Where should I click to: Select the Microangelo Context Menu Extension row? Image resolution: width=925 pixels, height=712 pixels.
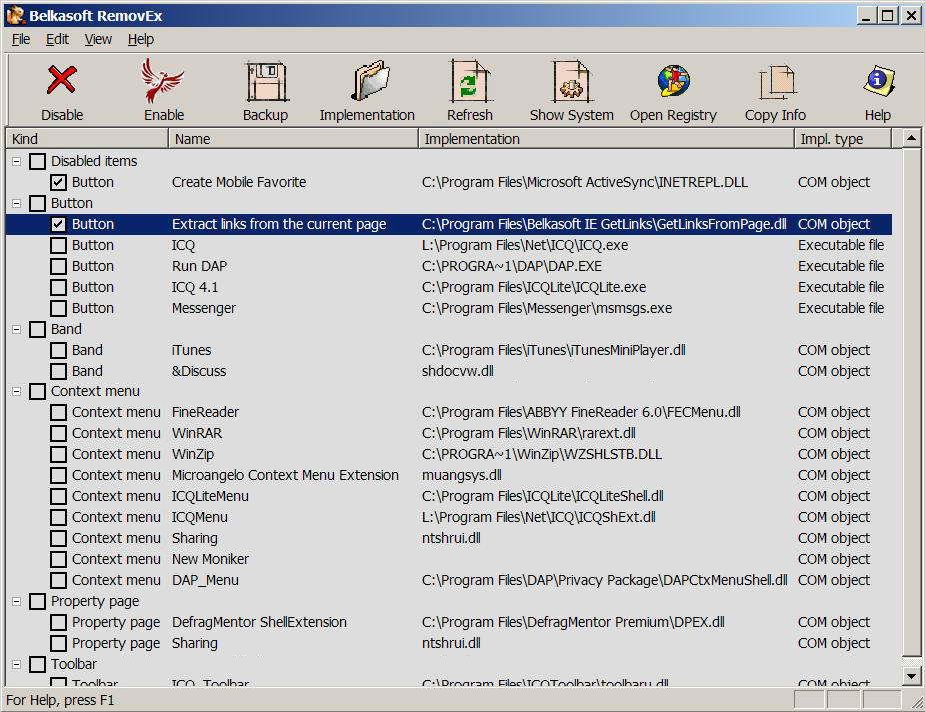click(x=448, y=475)
